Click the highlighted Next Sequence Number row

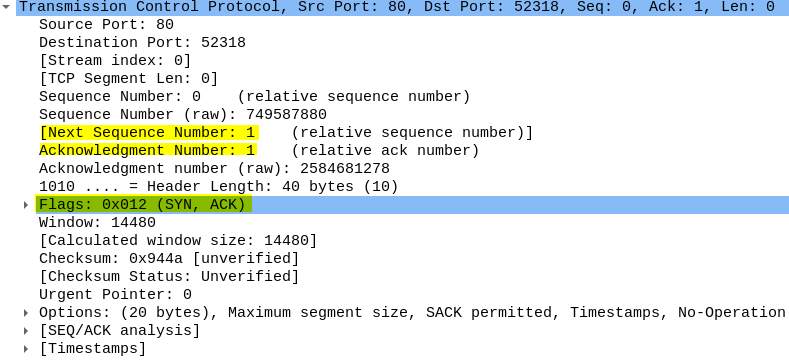click(x=286, y=133)
